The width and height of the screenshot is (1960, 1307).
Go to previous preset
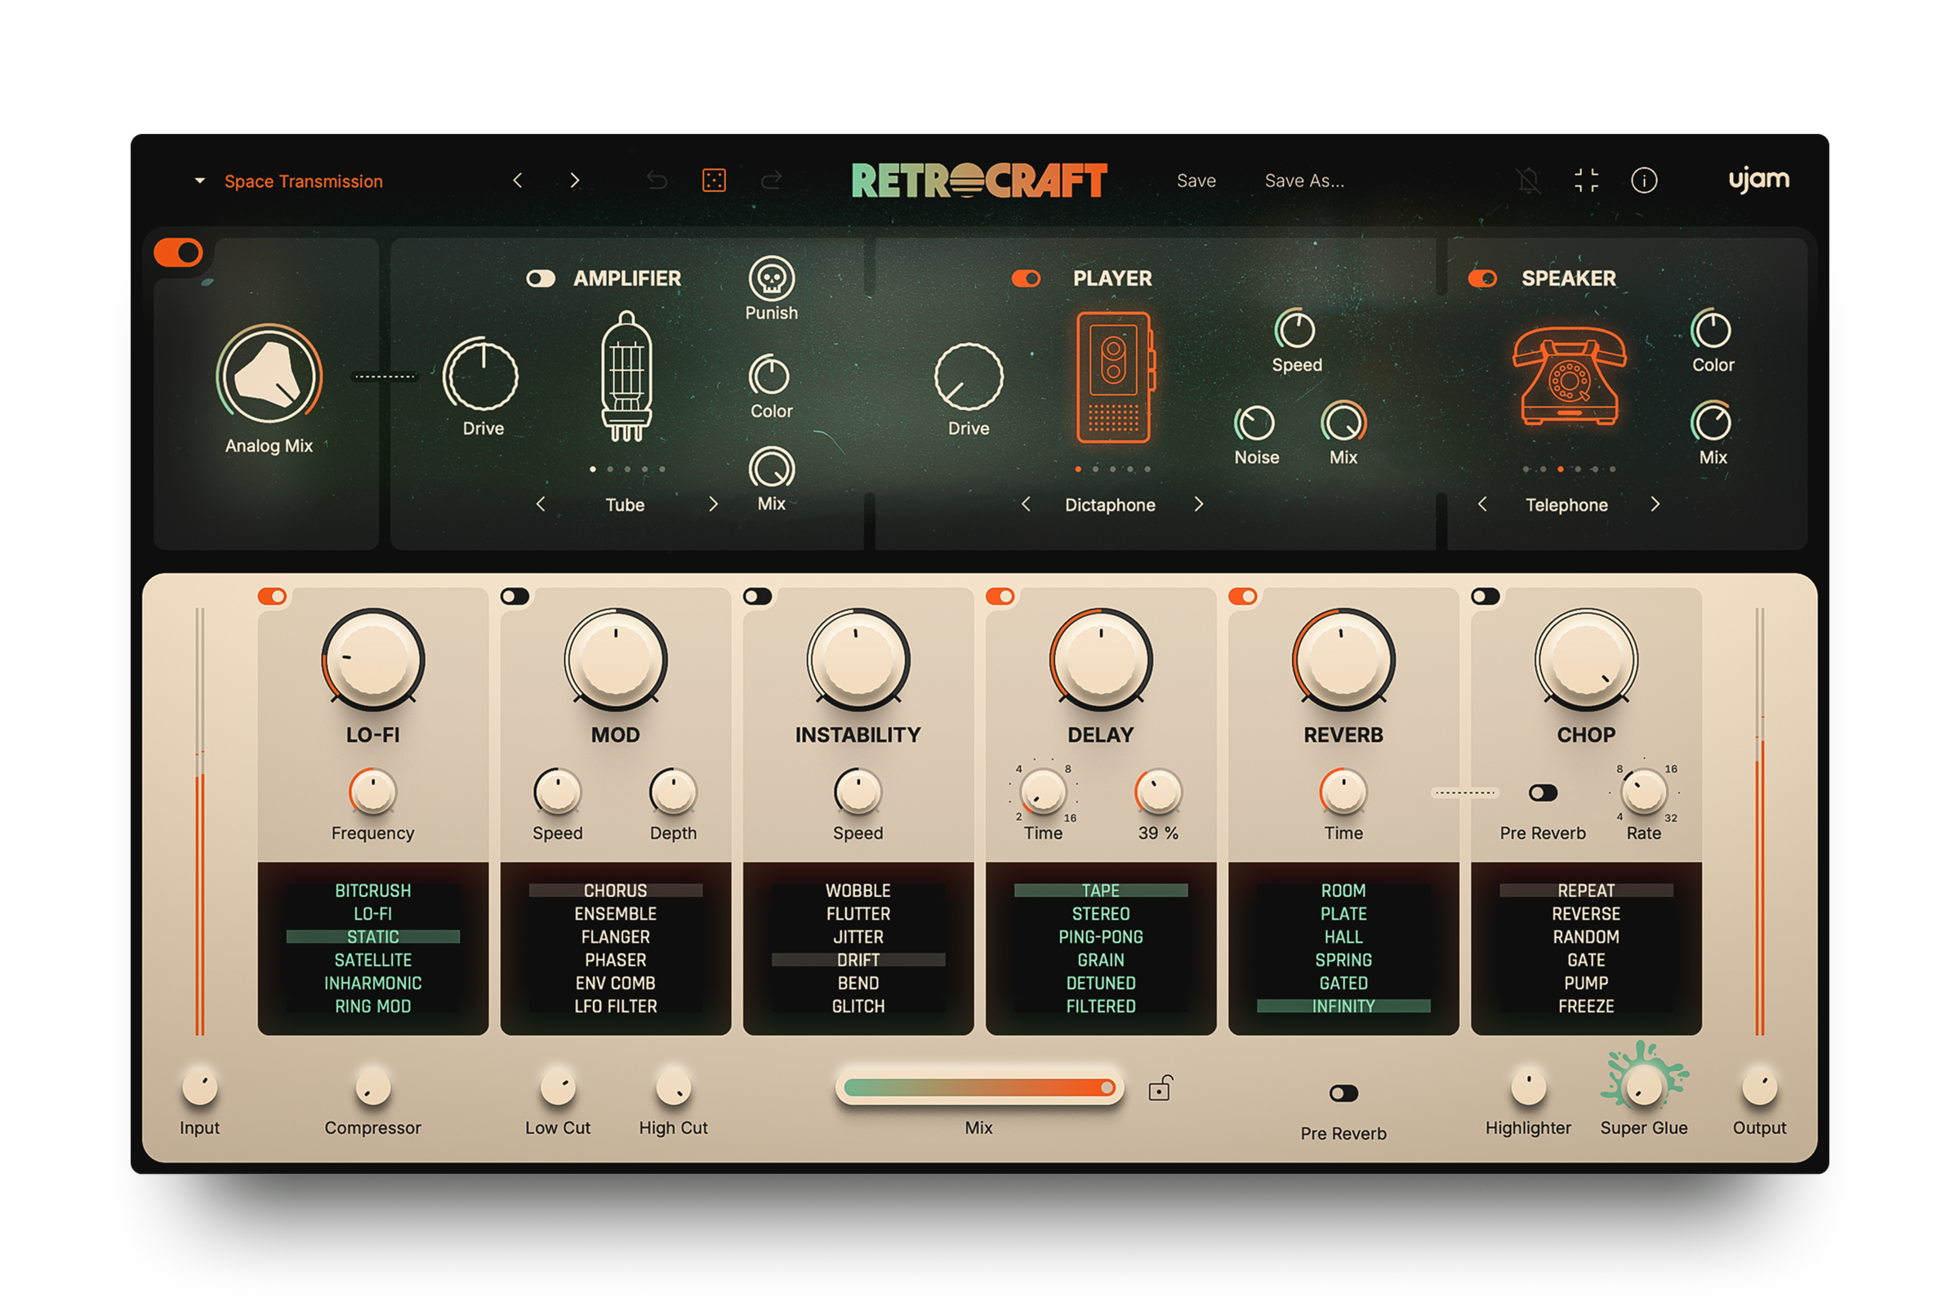pyautogui.click(x=517, y=180)
